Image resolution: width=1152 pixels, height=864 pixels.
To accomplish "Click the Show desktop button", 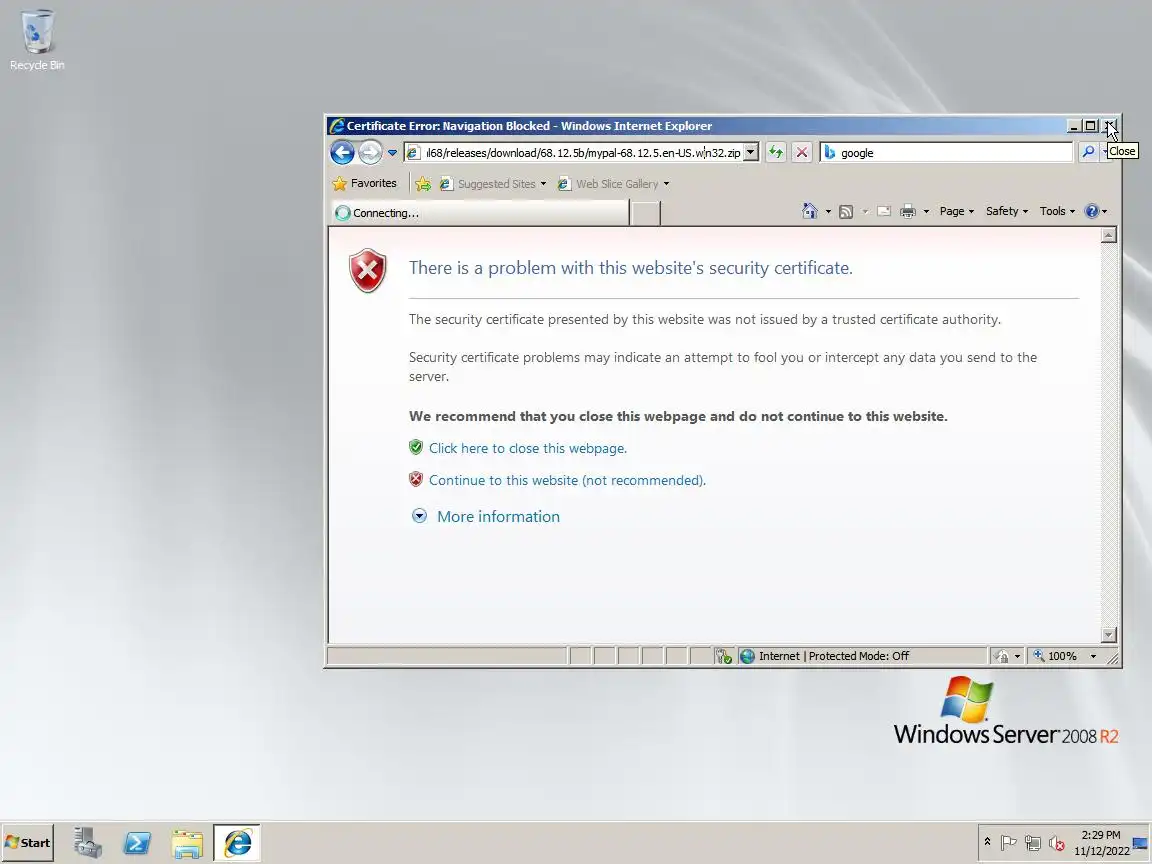I will coord(1140,843).
